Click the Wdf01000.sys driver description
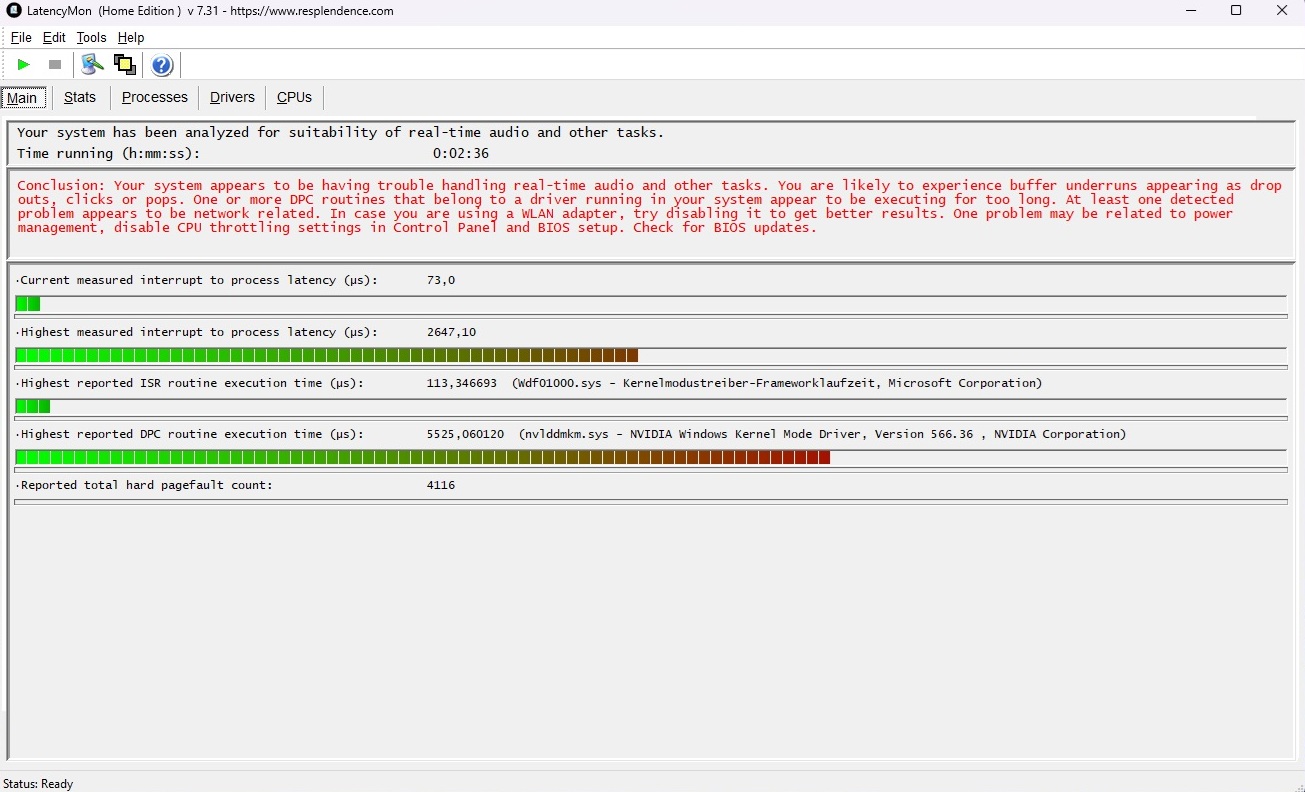The height and width of the screenshot is (792, 1305). click(x=777, y=383)
